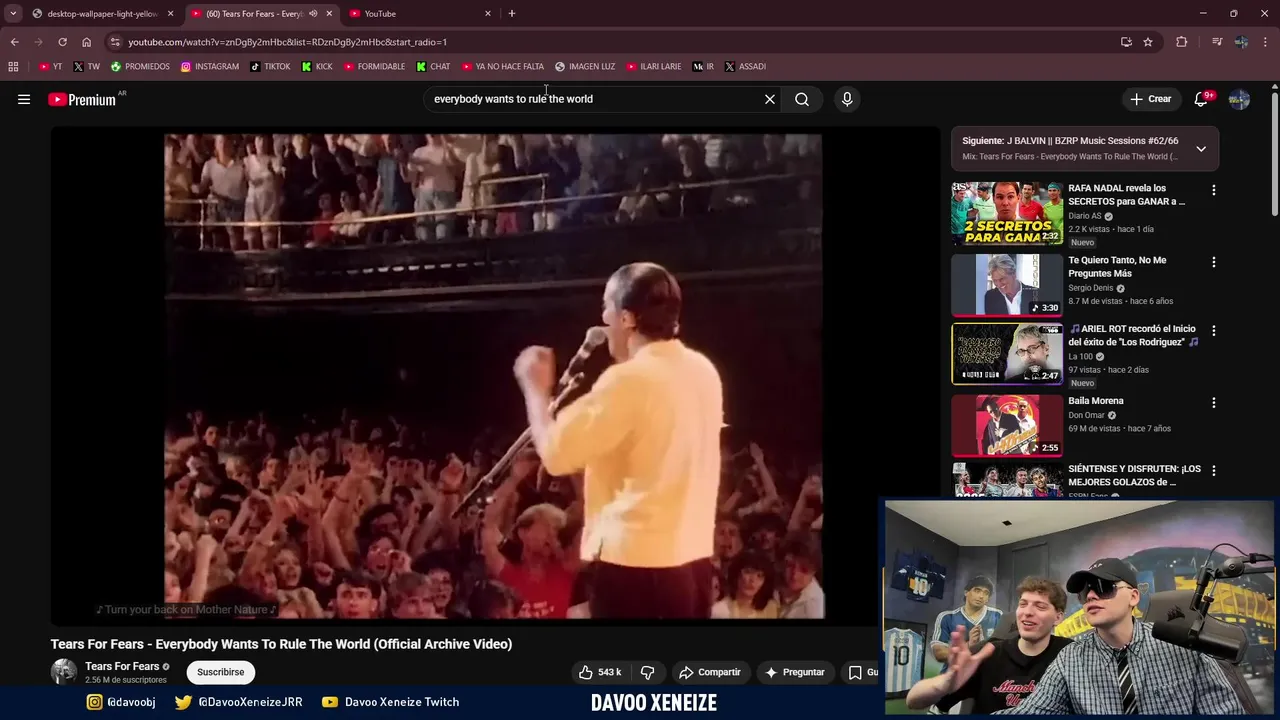Screen dimensions: 1280x720
Task: Open the ILARI LARIE bookmark
Action: (654, 67)
